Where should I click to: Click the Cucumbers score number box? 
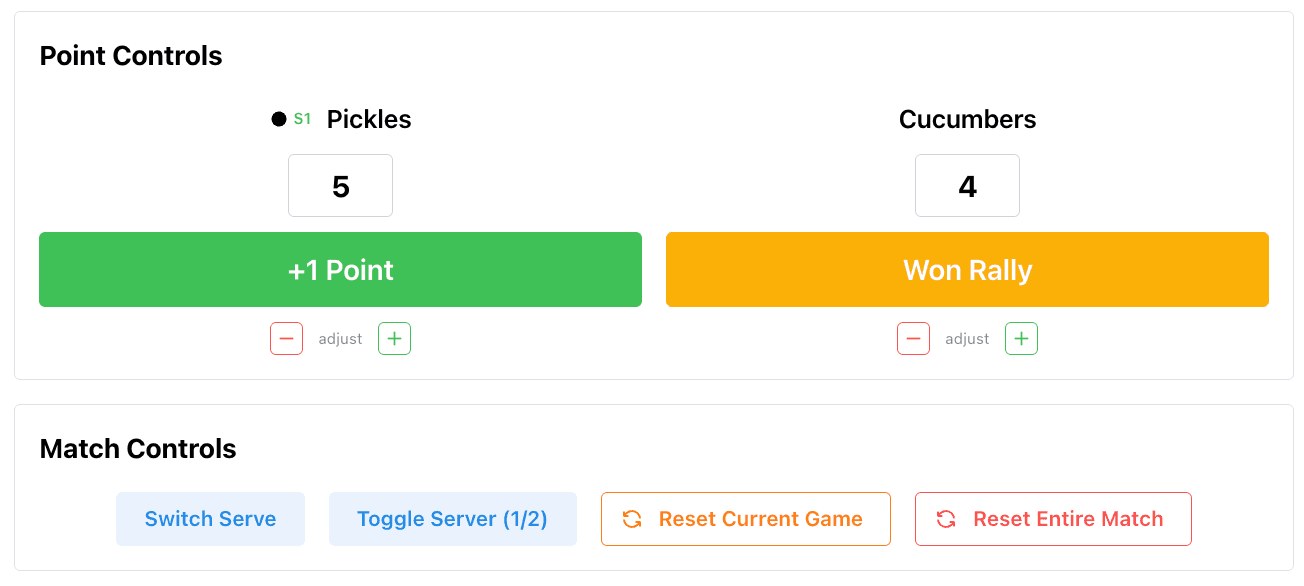[x=967, y=185]
